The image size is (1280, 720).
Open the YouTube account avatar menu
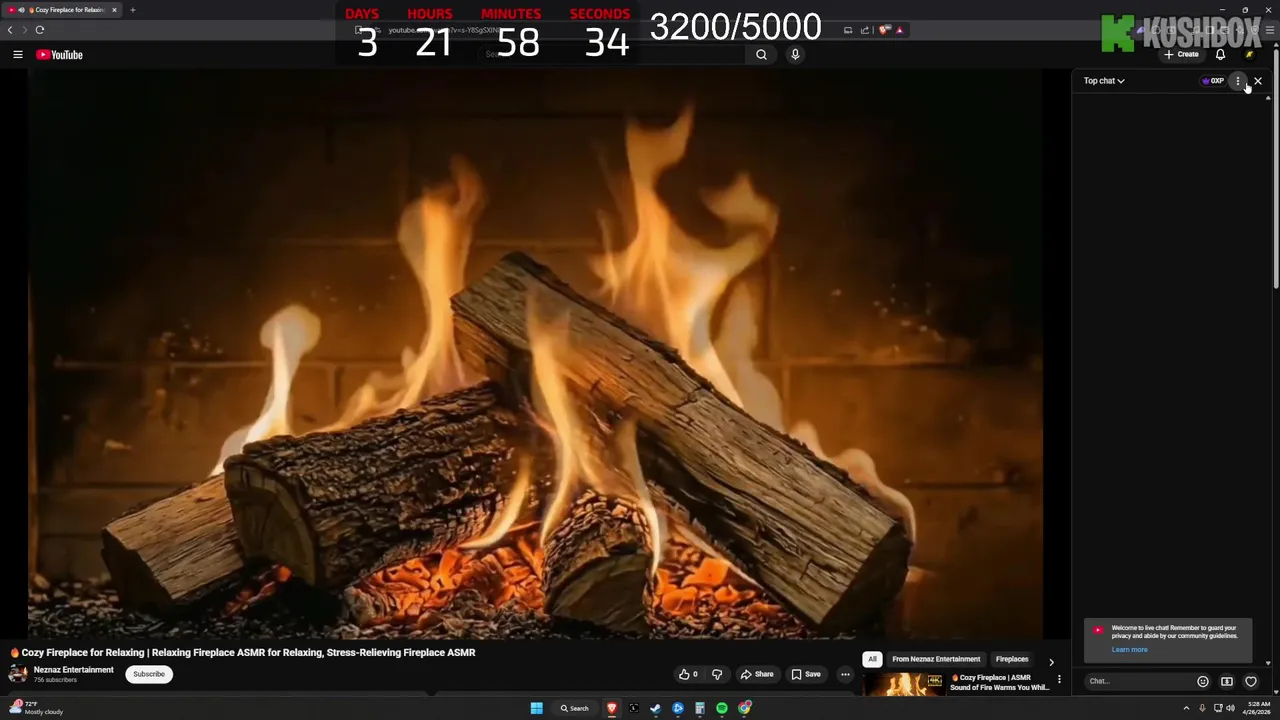point(1249,55)
